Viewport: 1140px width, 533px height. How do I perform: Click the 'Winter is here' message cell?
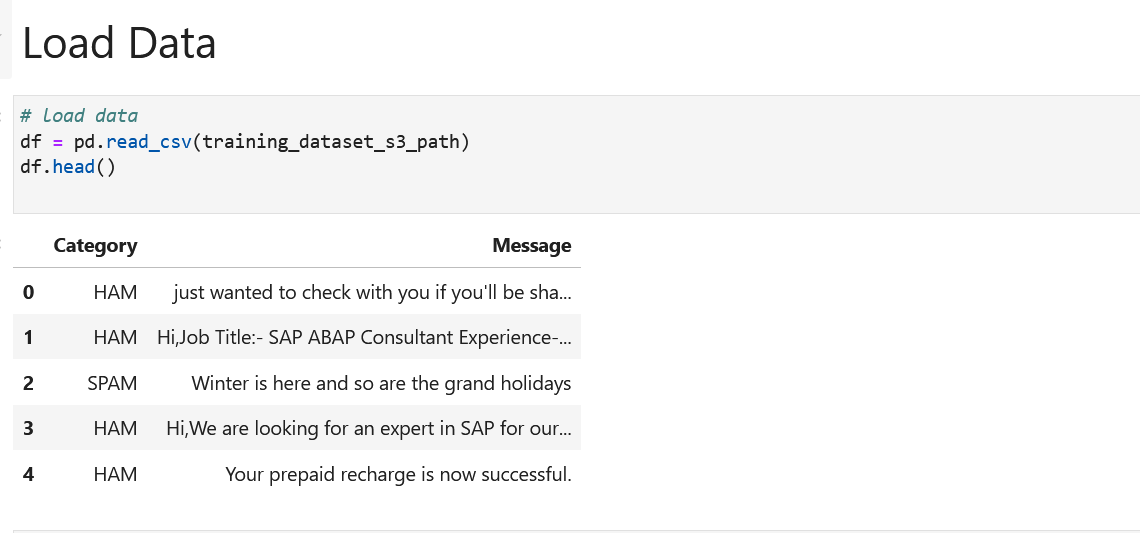click(381, 383)
